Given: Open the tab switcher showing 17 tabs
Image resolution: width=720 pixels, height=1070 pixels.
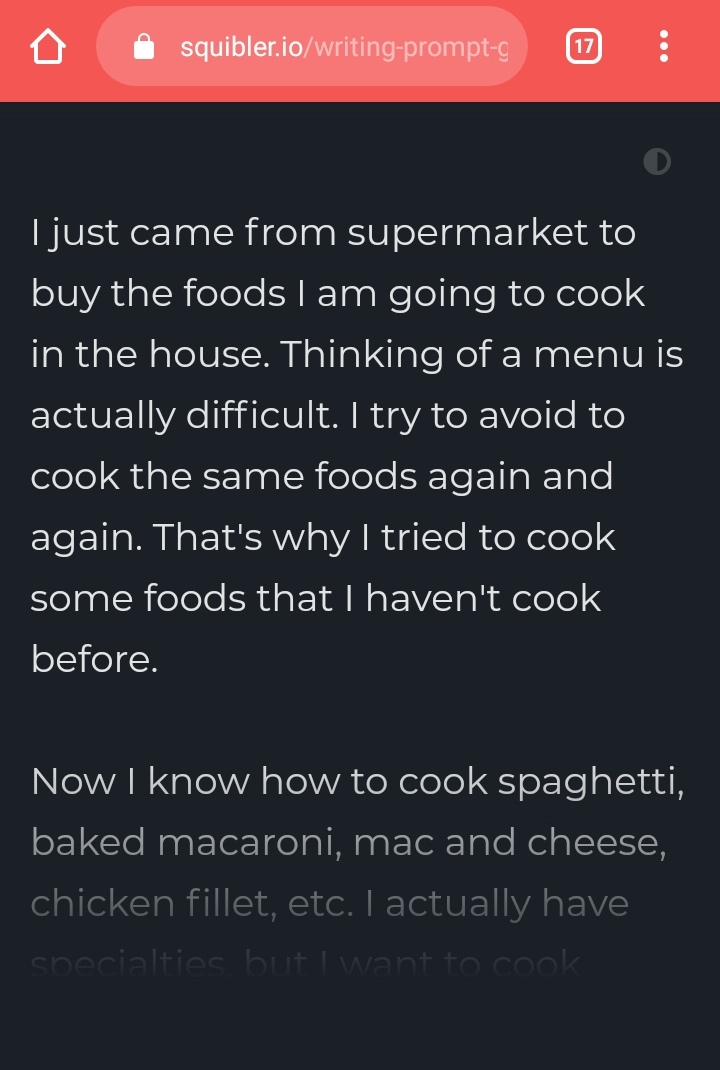Looking at the screenshot, I should [584, 46].
